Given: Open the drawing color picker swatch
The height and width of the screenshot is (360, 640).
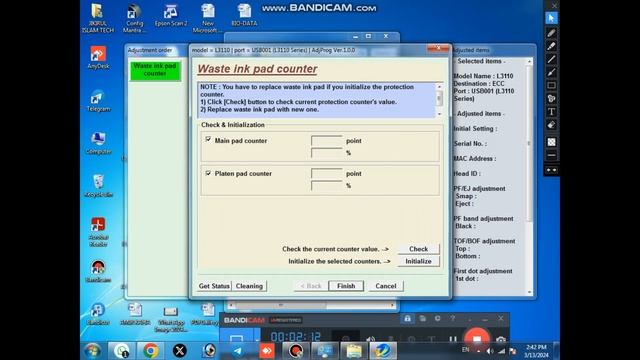Looking at the screenshot, I should tap(551, 142).
